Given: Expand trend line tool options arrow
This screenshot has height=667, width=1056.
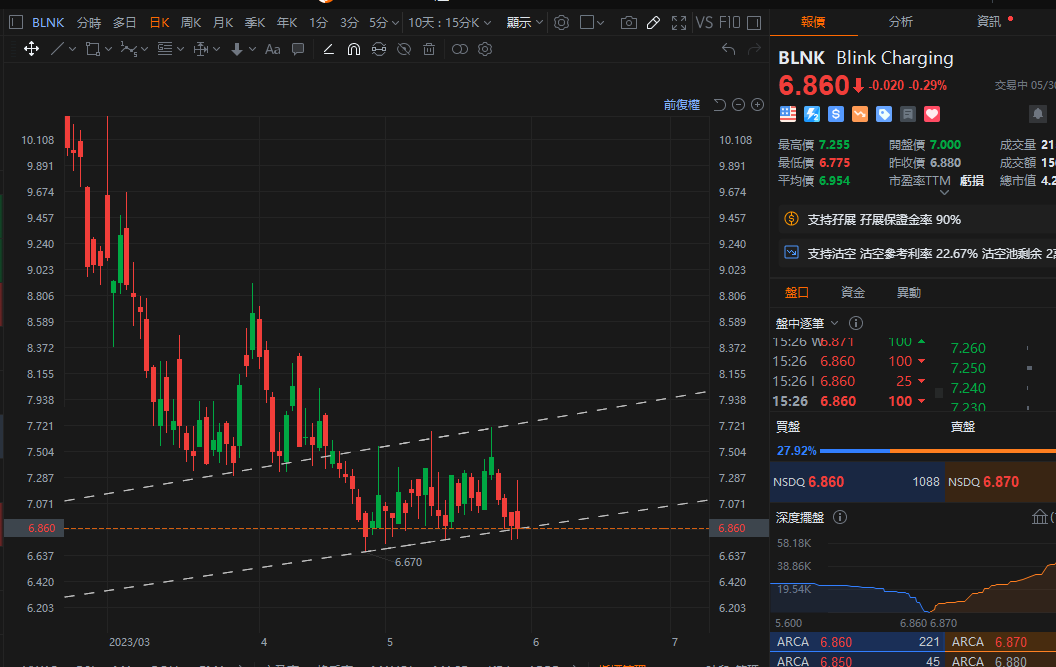Looking at the screenshot, I should click(x=73, y=49).
